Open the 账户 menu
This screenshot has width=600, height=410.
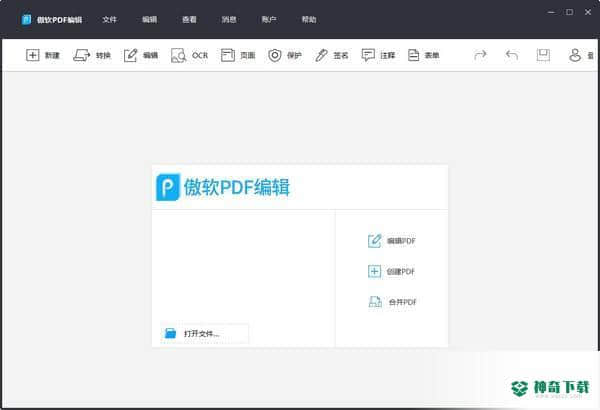269,20
